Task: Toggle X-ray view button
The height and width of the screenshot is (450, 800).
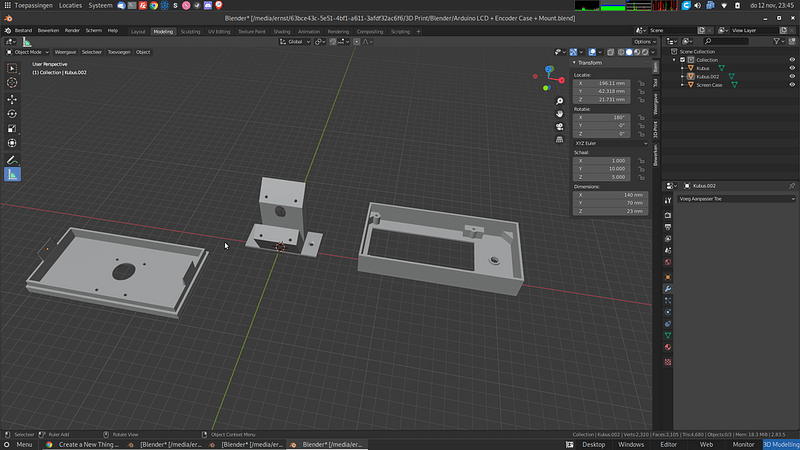Action: point(611,52)
